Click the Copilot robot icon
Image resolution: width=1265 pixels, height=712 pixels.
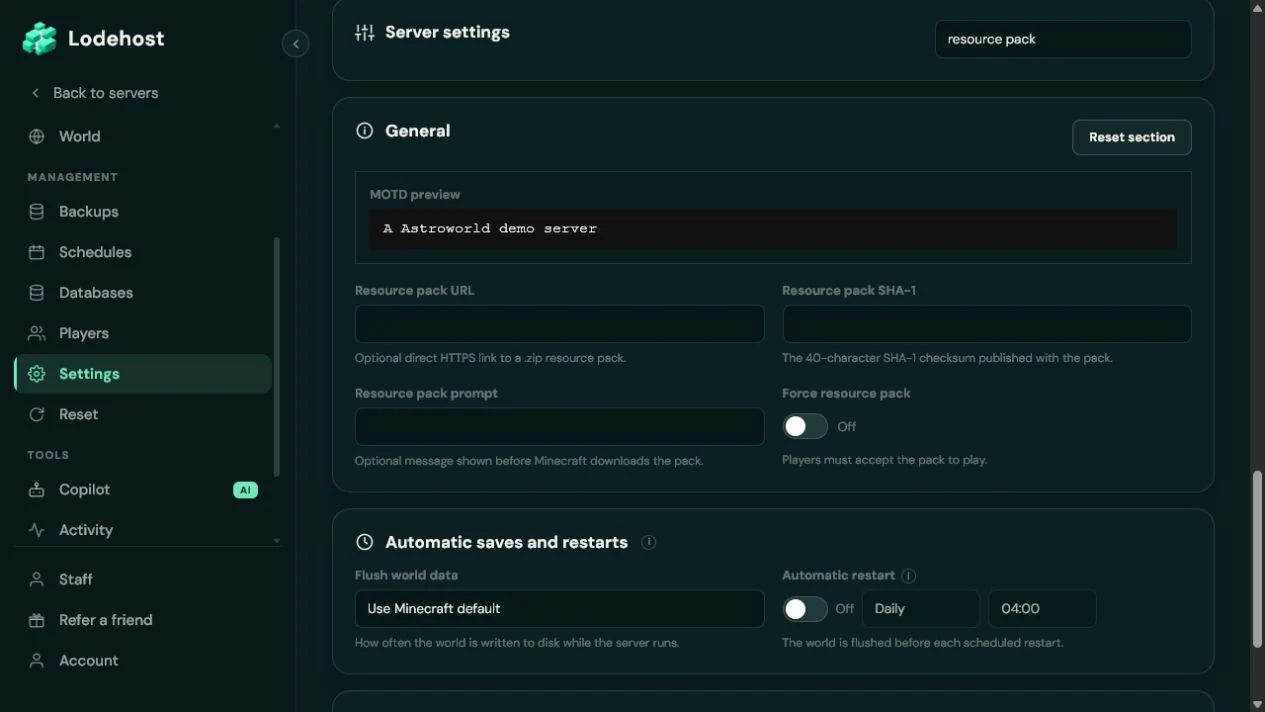pos(37,490)
